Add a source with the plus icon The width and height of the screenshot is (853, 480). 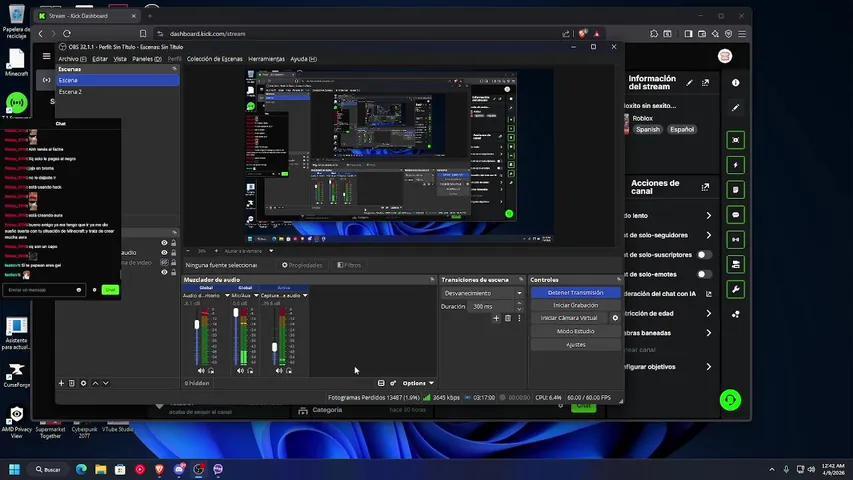pos(61,383)
